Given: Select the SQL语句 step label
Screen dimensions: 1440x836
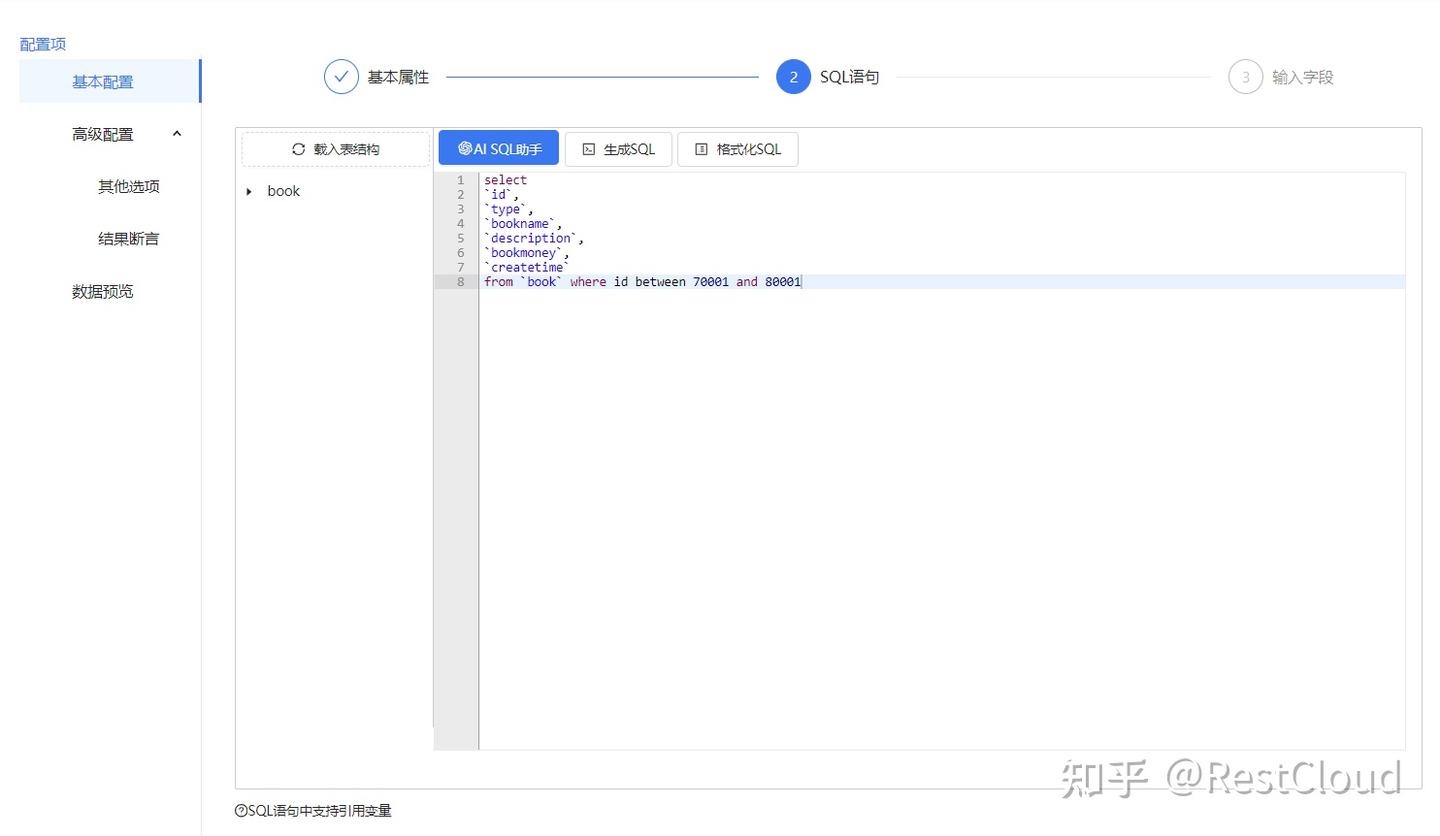Looking at the screenshot, I should [849, 77].
